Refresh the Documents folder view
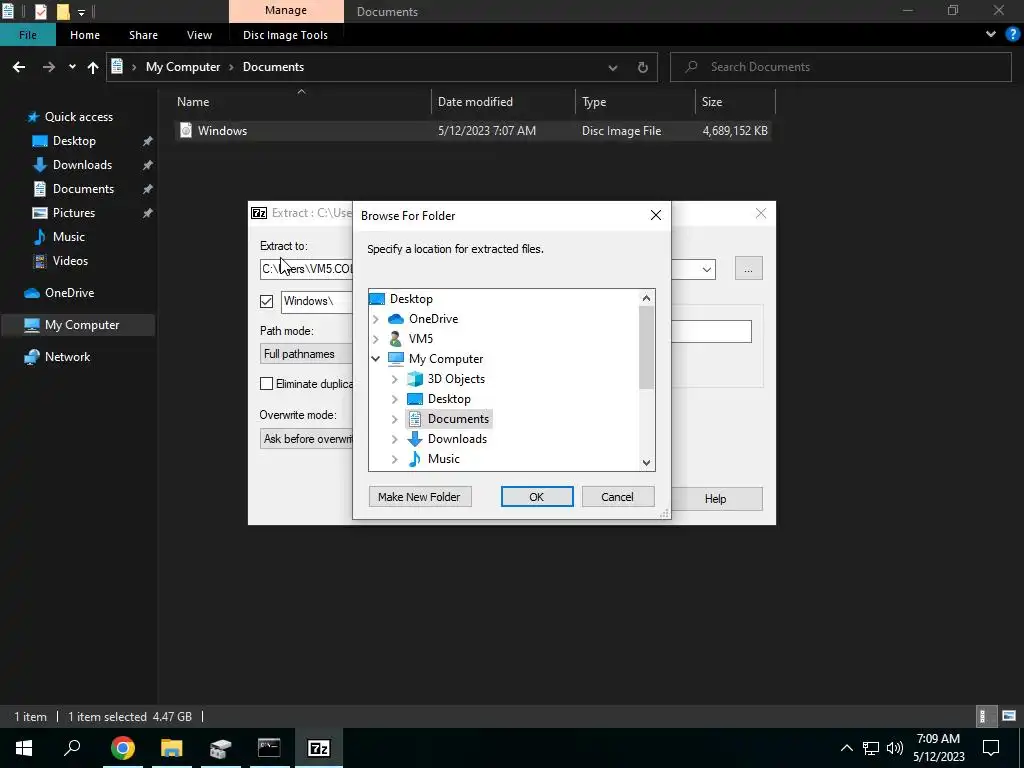Image resolution: width=1024 pixels, height=768 pixels. 643,67
